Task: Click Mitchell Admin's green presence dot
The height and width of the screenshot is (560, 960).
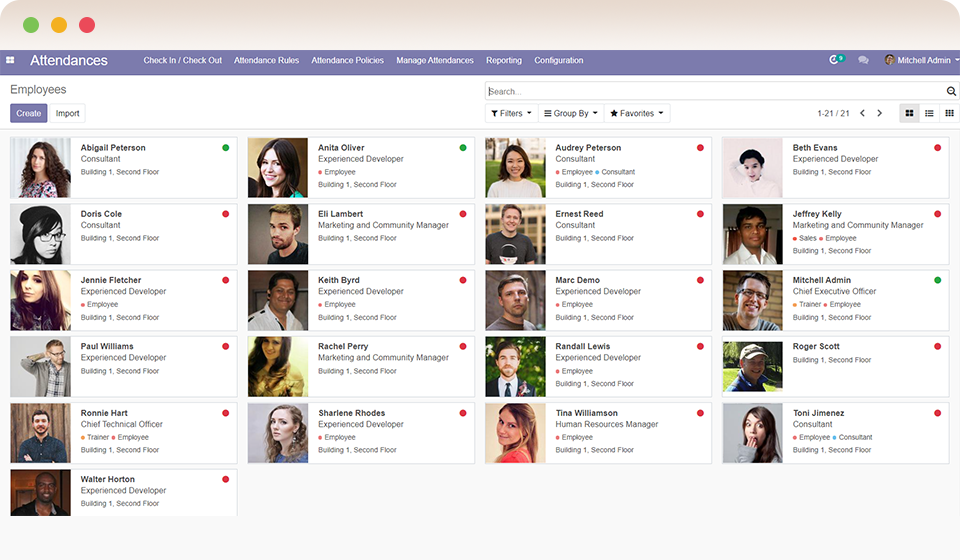Action: point(937,280)
